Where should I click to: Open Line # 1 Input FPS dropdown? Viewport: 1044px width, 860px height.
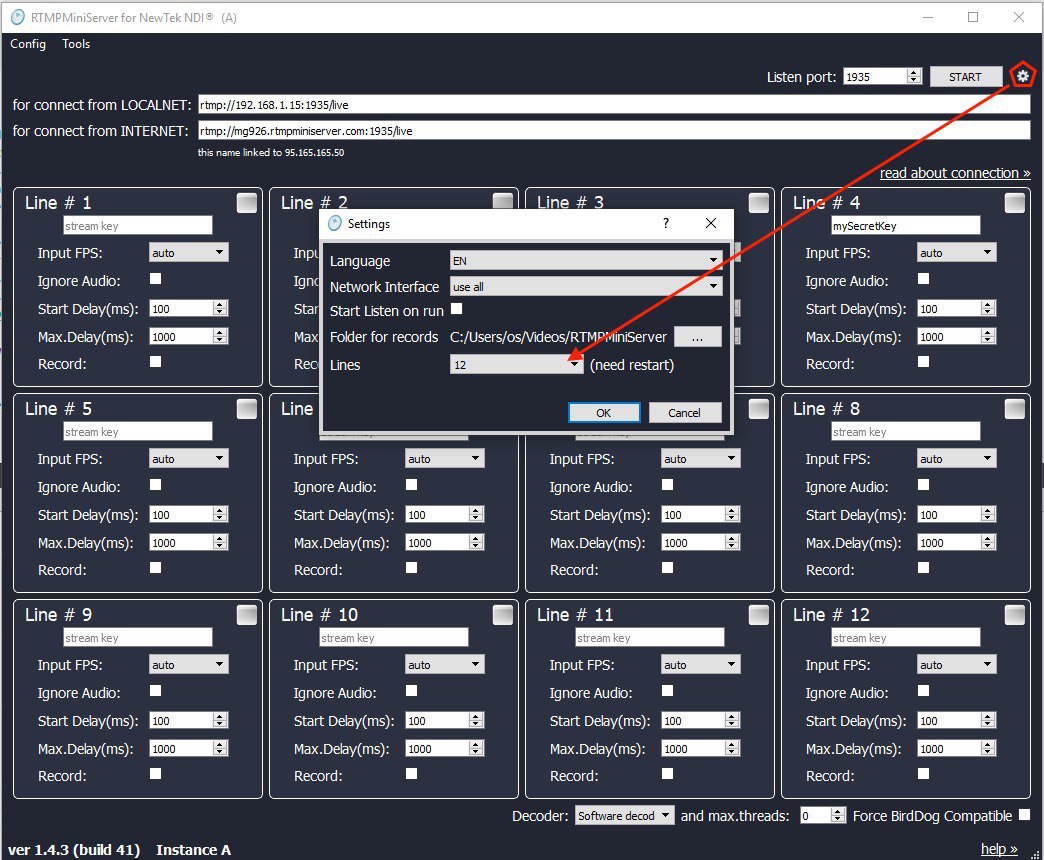pos(188,252)
